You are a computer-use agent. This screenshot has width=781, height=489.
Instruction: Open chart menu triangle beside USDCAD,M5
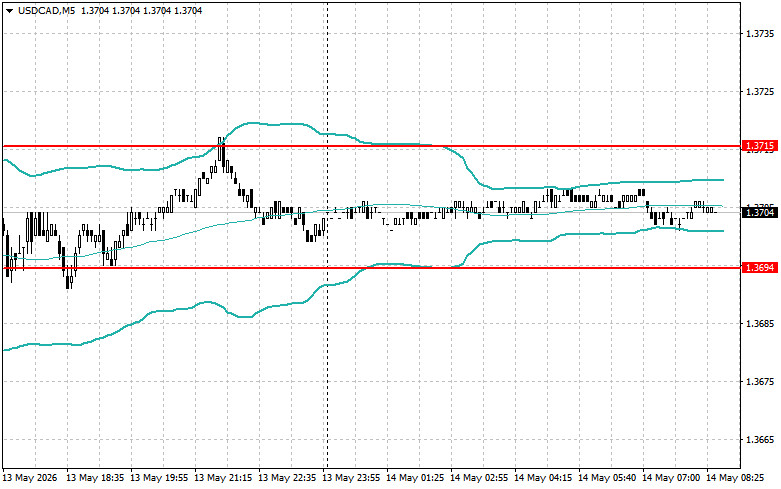coord(9,11)
